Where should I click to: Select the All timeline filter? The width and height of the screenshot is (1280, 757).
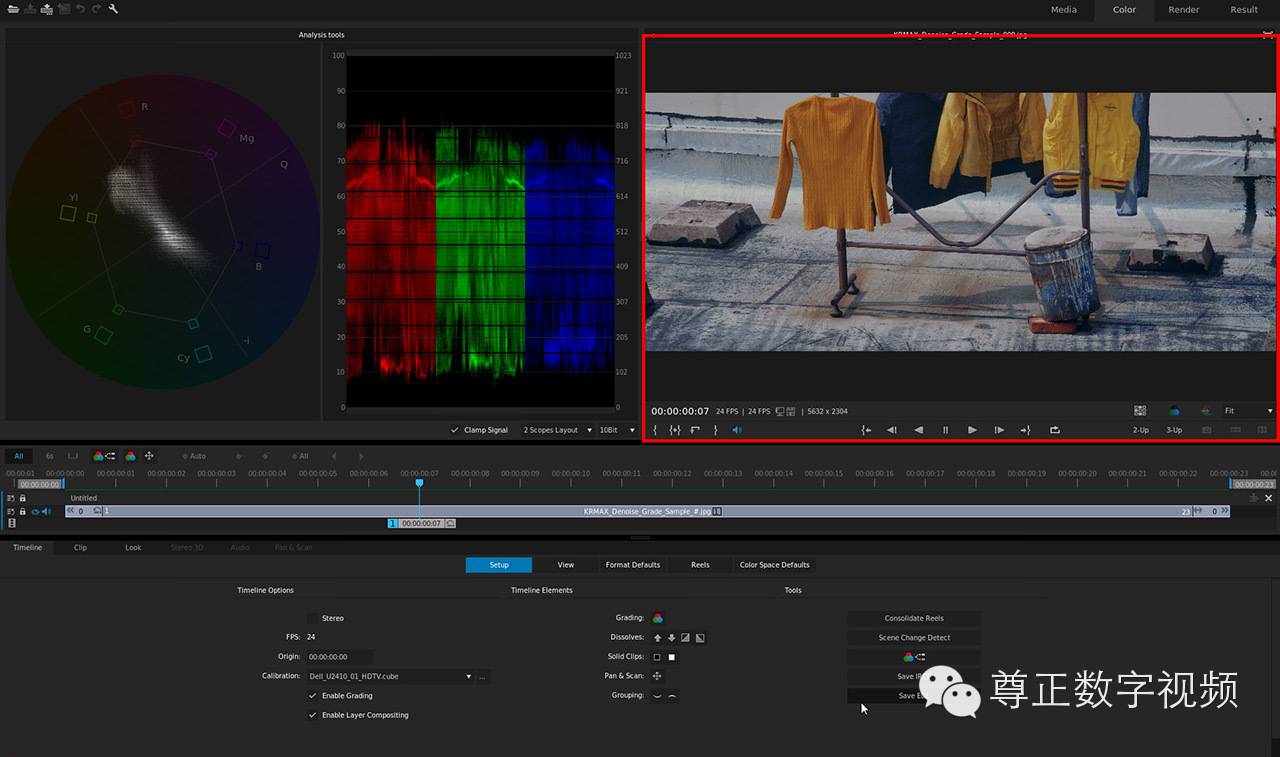tap(19, 456)
